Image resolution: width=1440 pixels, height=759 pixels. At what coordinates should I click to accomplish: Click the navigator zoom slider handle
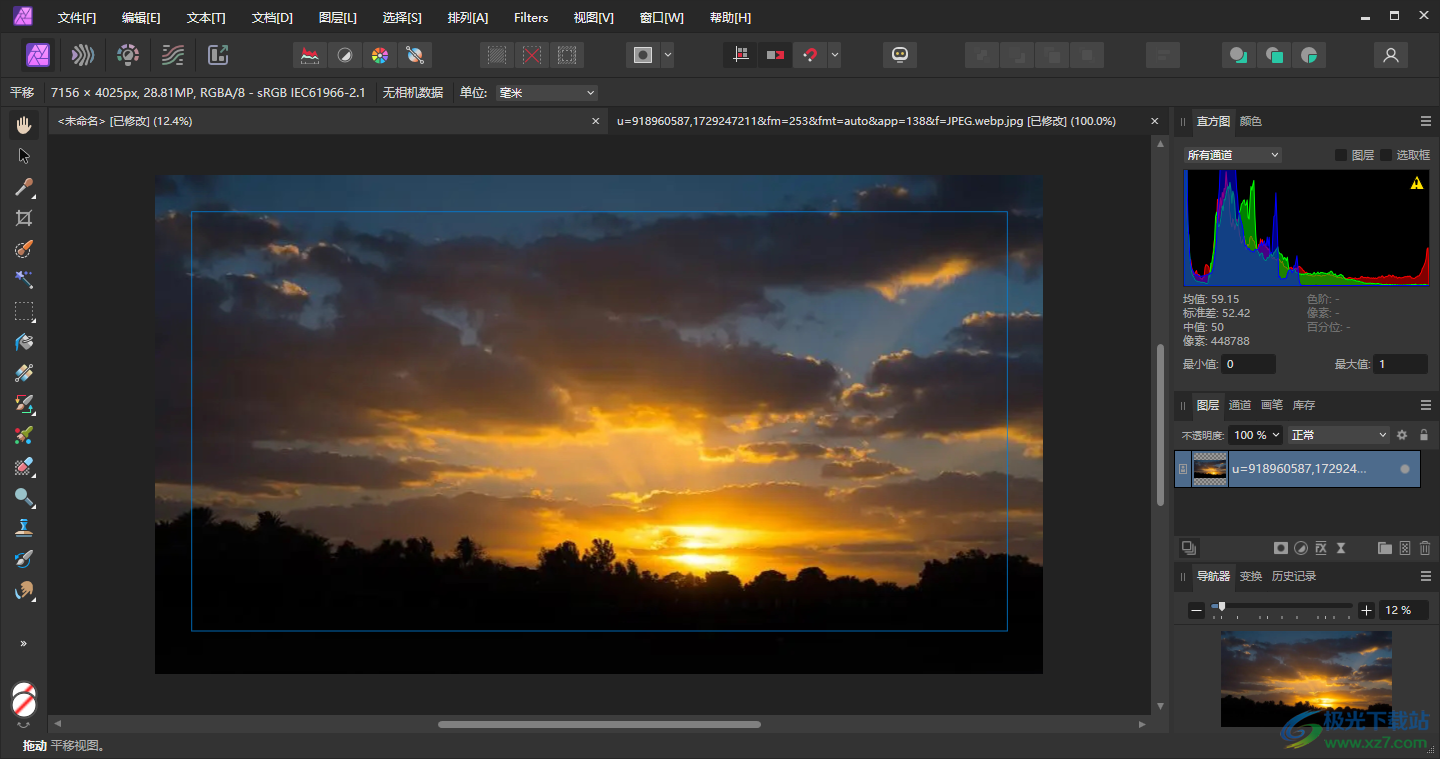[x=1221, y=607]
